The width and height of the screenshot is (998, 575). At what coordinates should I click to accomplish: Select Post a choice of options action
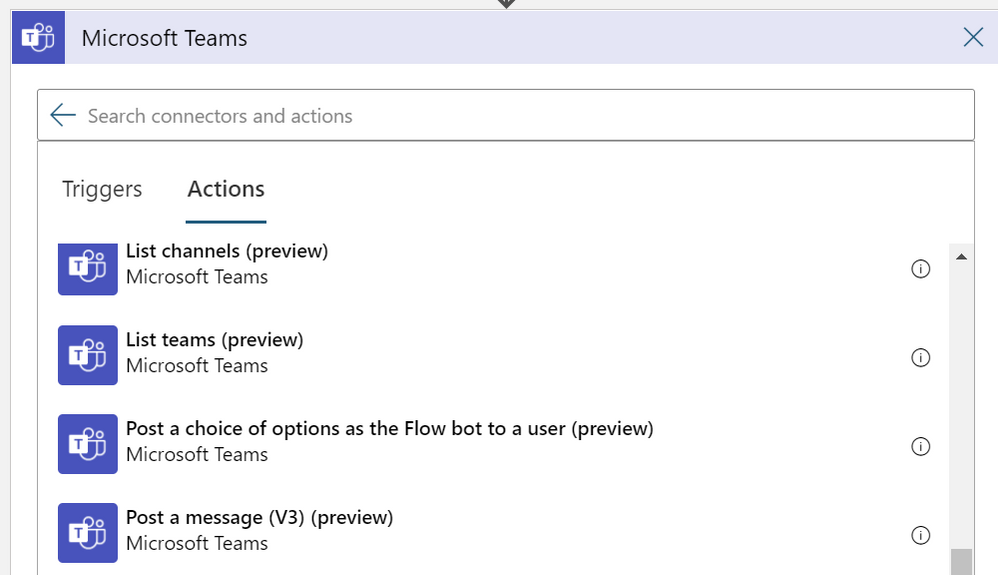tap(389, 429)
